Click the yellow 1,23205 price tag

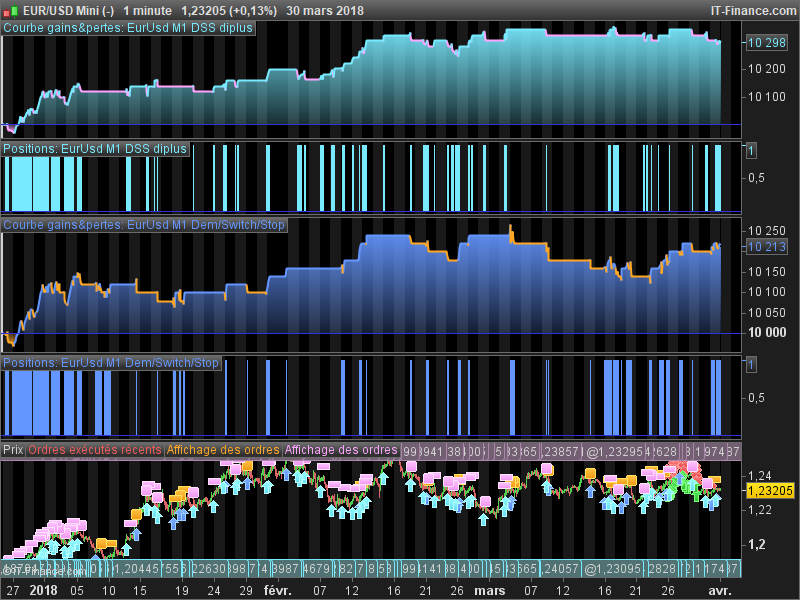[x=770, y=491]
